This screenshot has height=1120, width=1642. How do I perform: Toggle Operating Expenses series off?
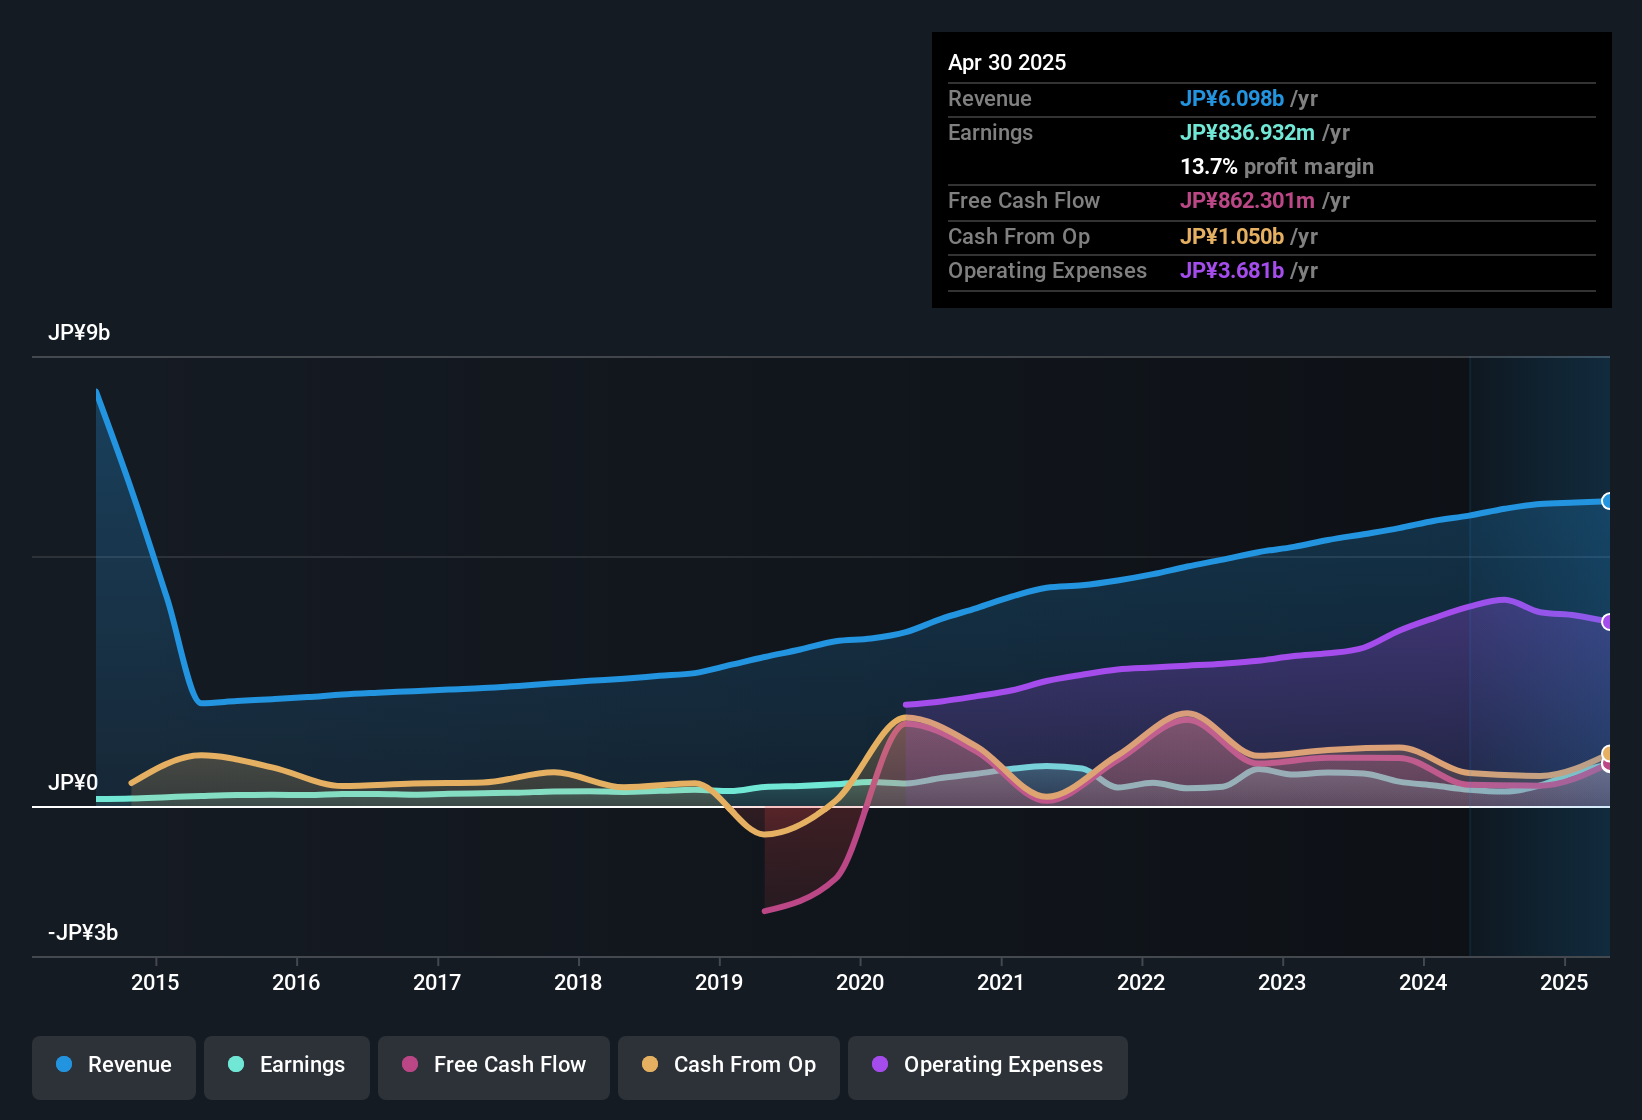987,1065
